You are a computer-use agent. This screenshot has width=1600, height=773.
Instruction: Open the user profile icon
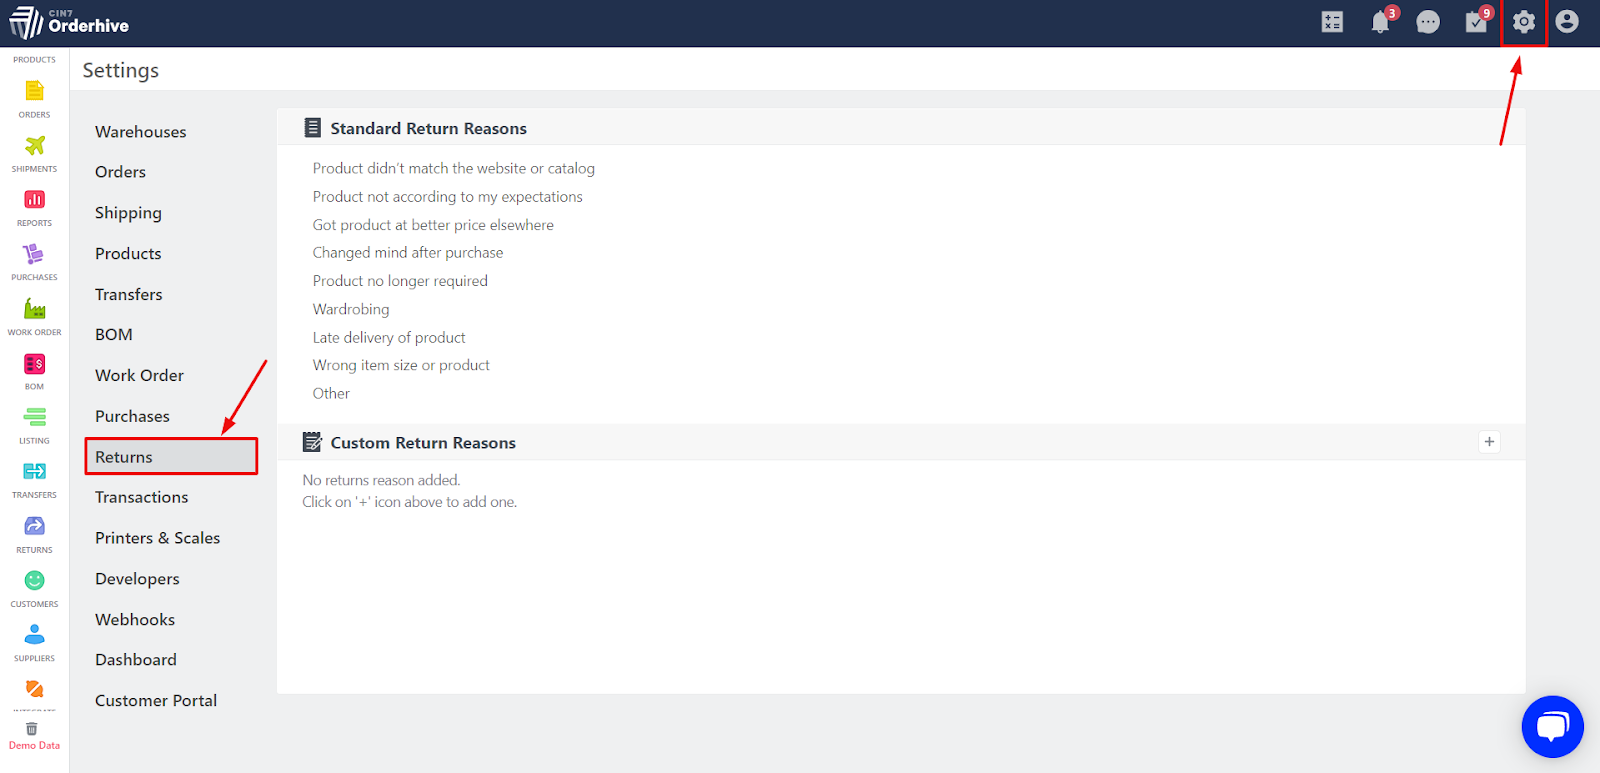point(1567,22)
